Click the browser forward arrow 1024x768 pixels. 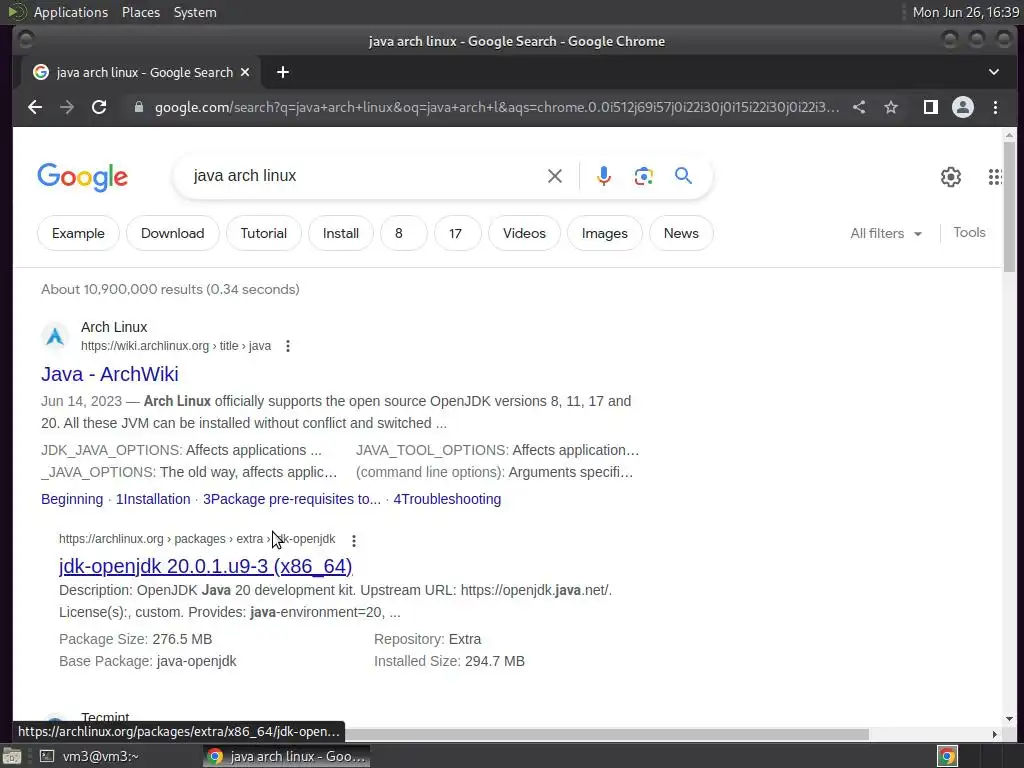[67, 107]
